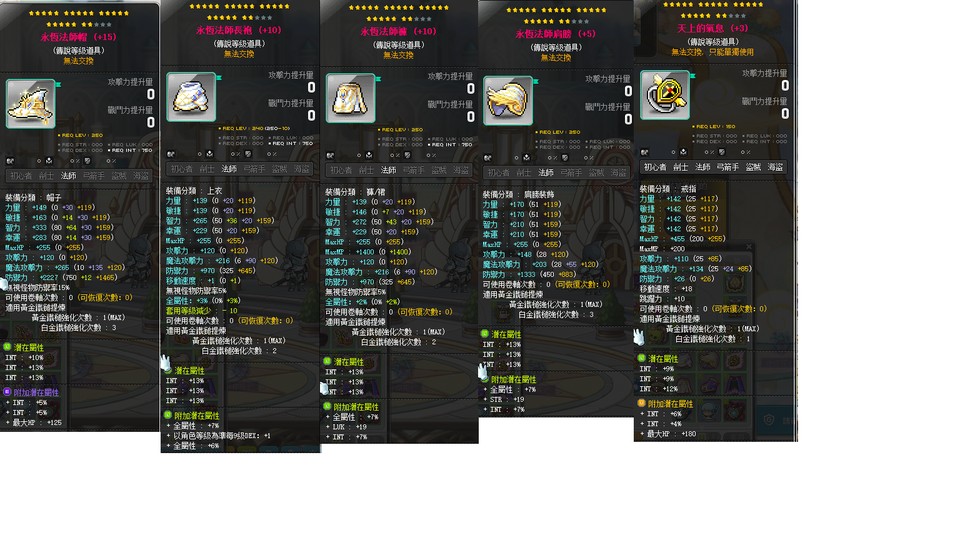960x540 pixels.
Task: Click the 永恆法師長袍 robe item icon
Action: [x=191, y=97]
